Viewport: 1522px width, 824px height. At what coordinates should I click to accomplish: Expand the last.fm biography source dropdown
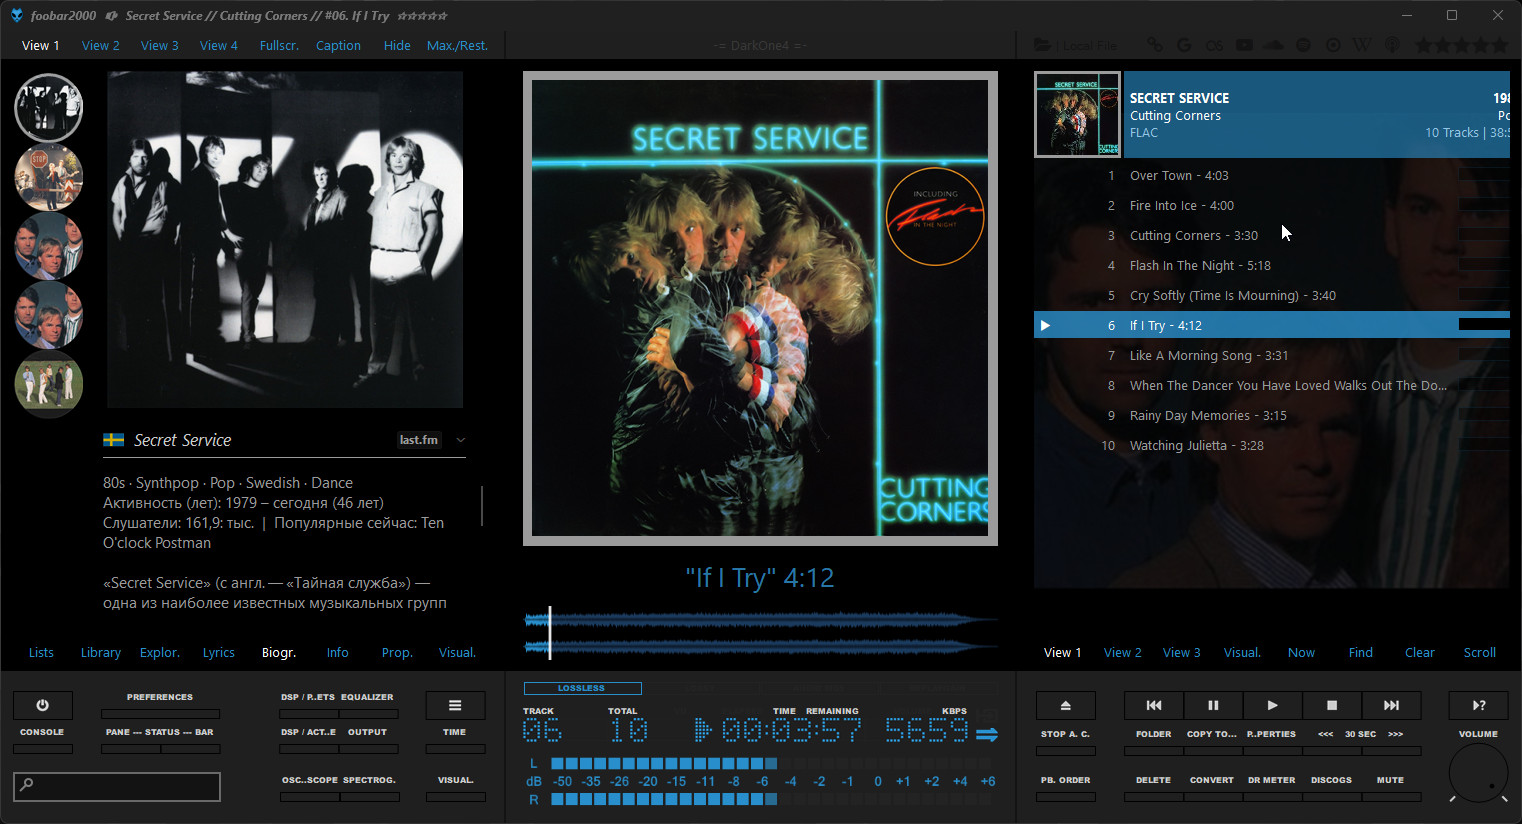(461, 440)
